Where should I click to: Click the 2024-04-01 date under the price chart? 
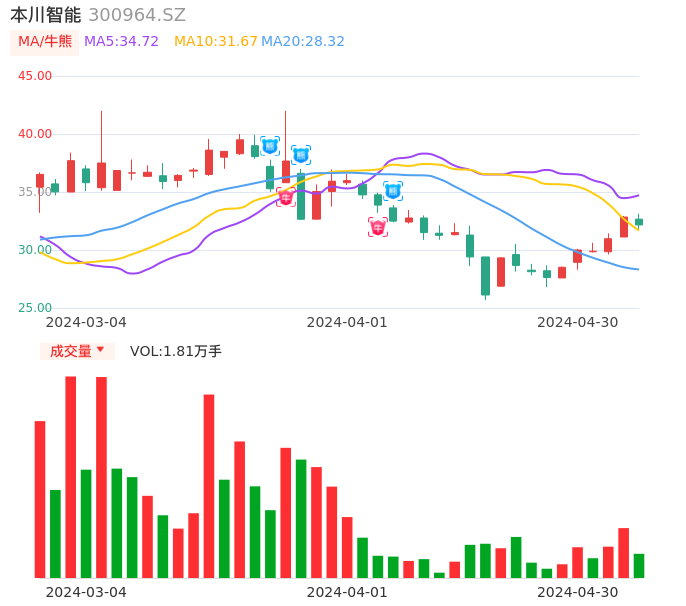click(x=346, y=322)
